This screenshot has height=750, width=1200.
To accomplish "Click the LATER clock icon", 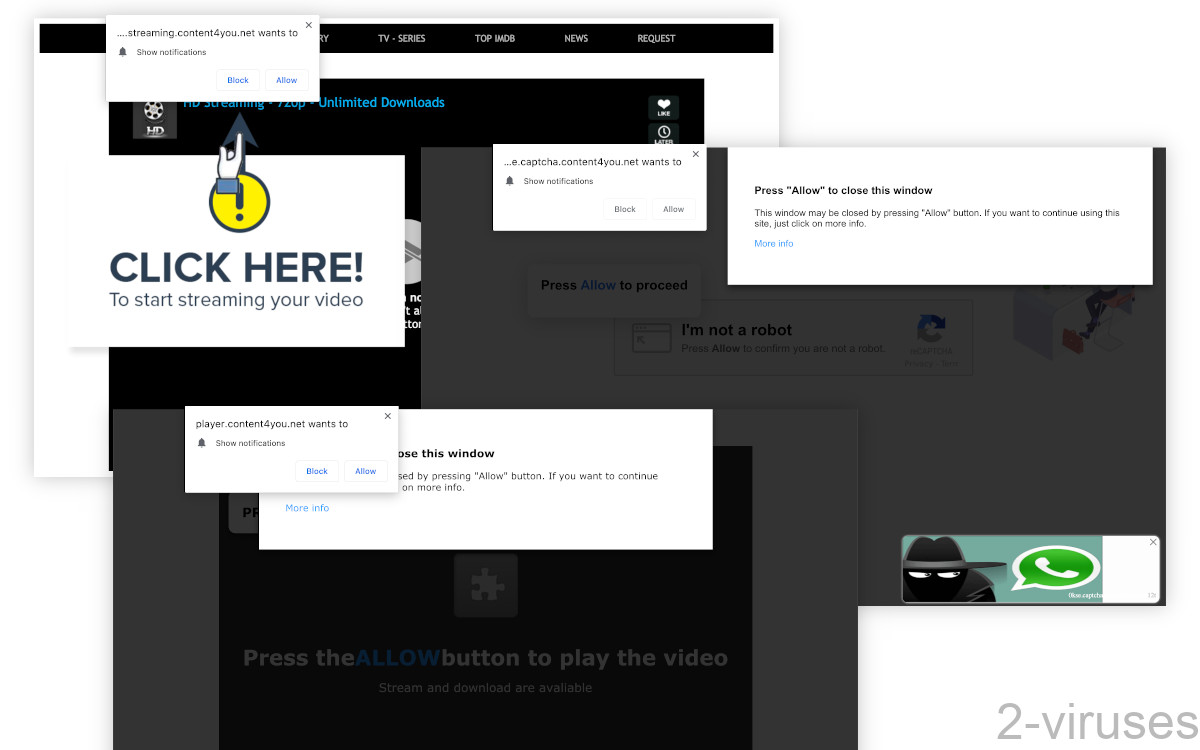I will click(663, 133).
